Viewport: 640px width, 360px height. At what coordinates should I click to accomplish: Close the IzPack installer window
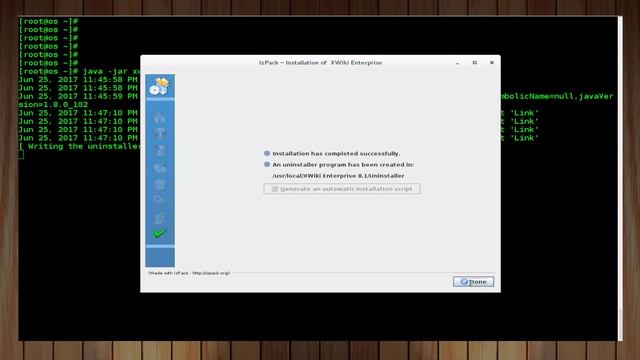(492, 63)
